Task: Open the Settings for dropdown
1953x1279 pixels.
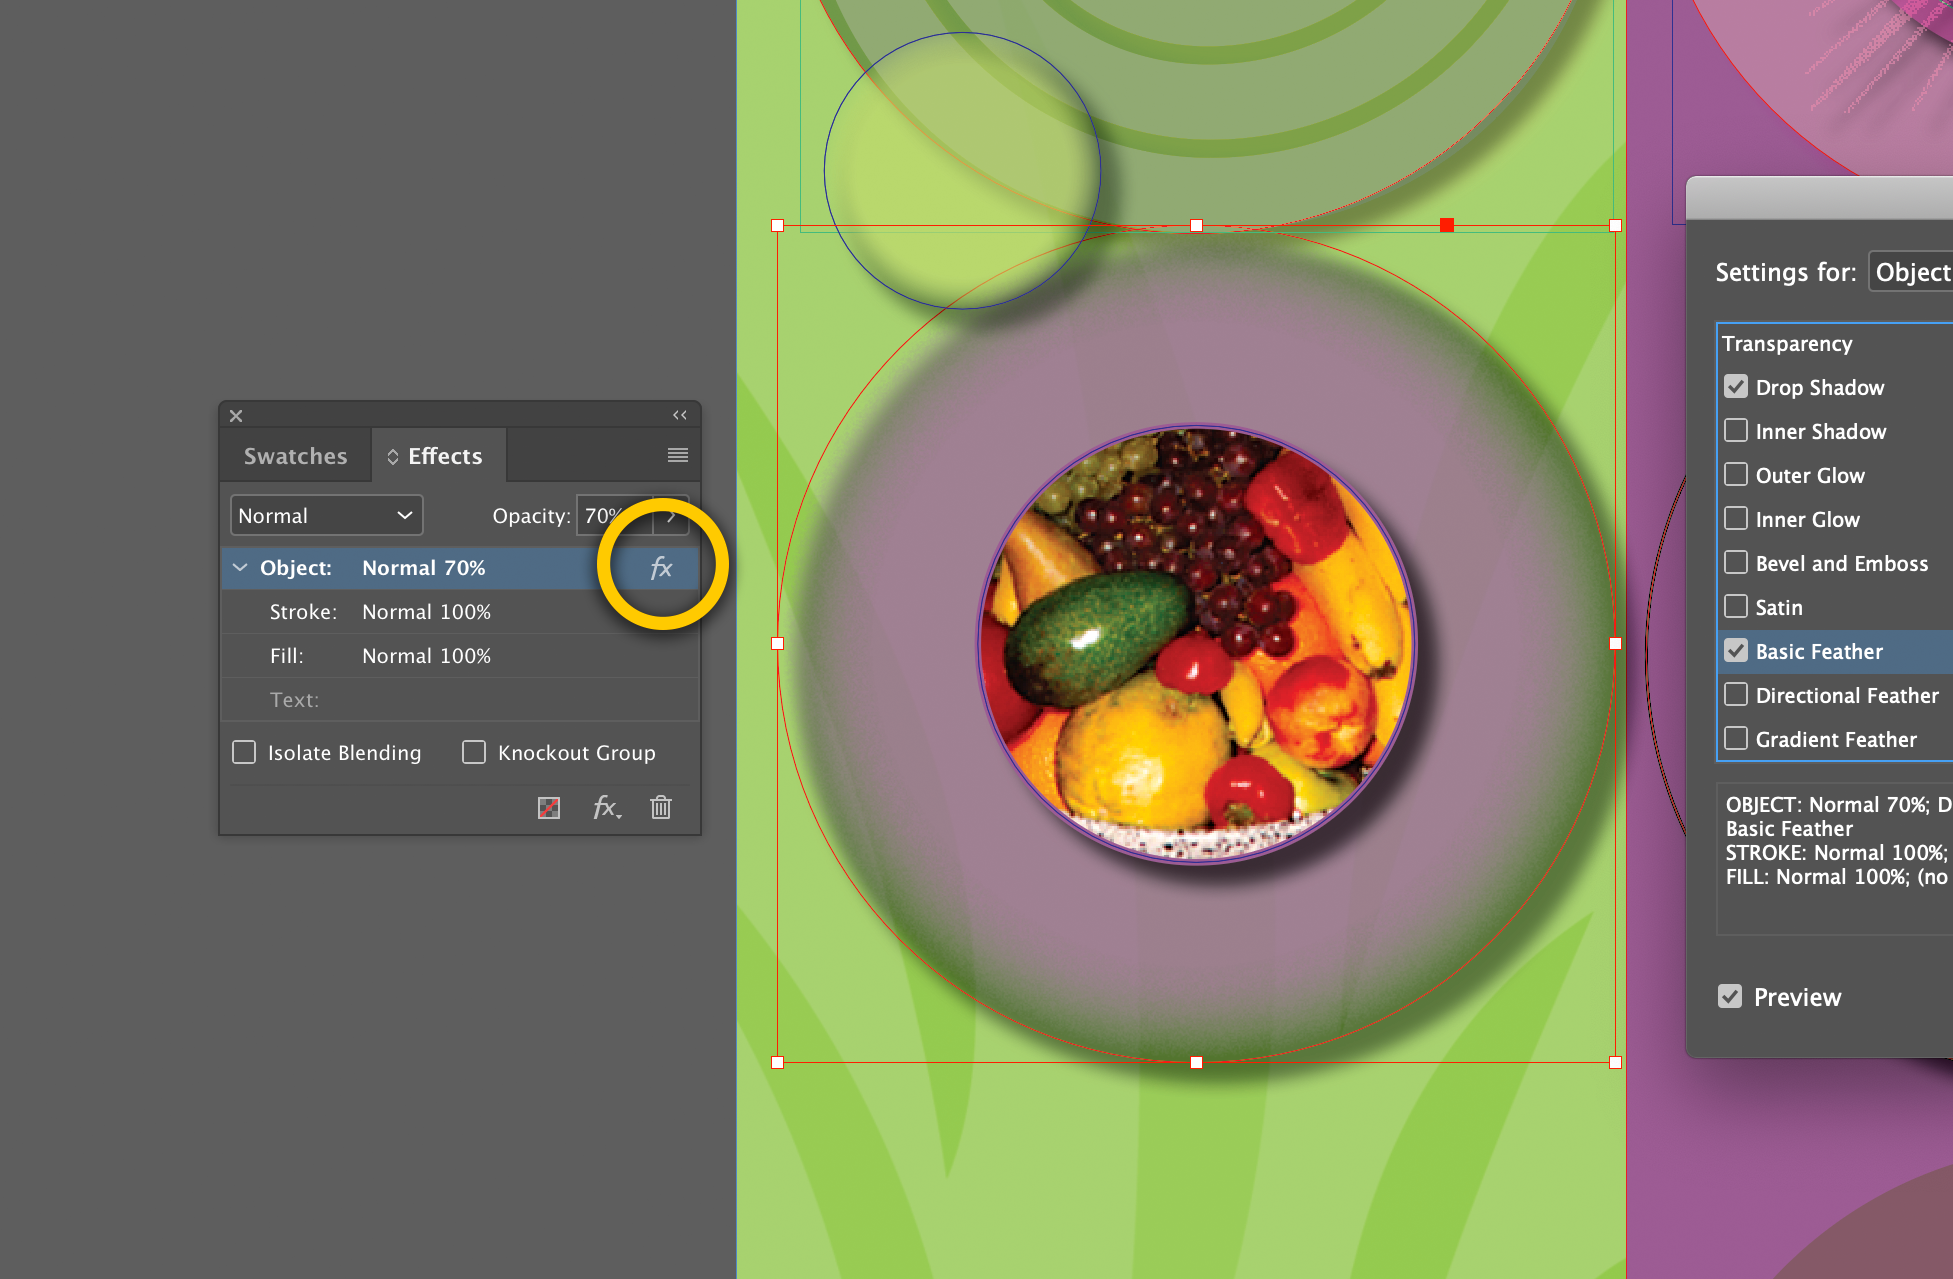Action: tap(1911, 272)
